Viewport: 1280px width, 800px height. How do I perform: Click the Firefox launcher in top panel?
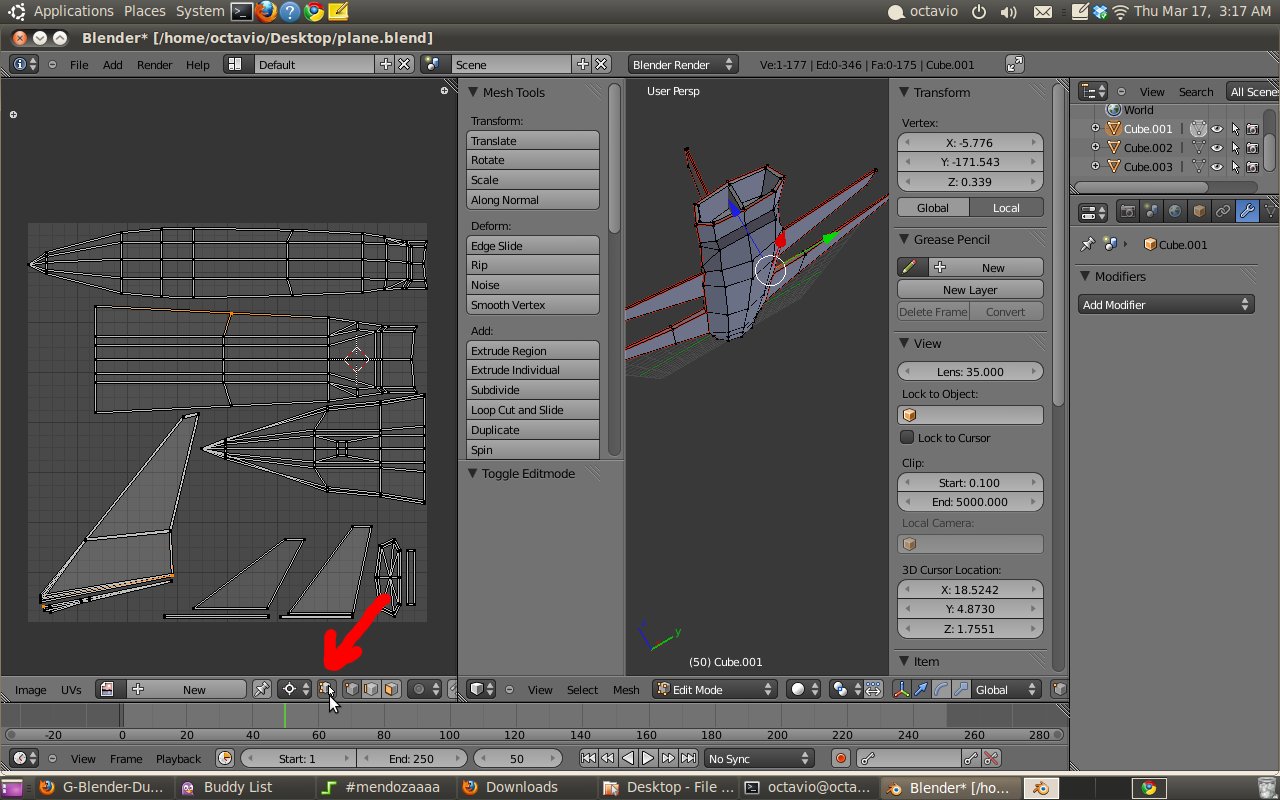click(x=265, y=12)
